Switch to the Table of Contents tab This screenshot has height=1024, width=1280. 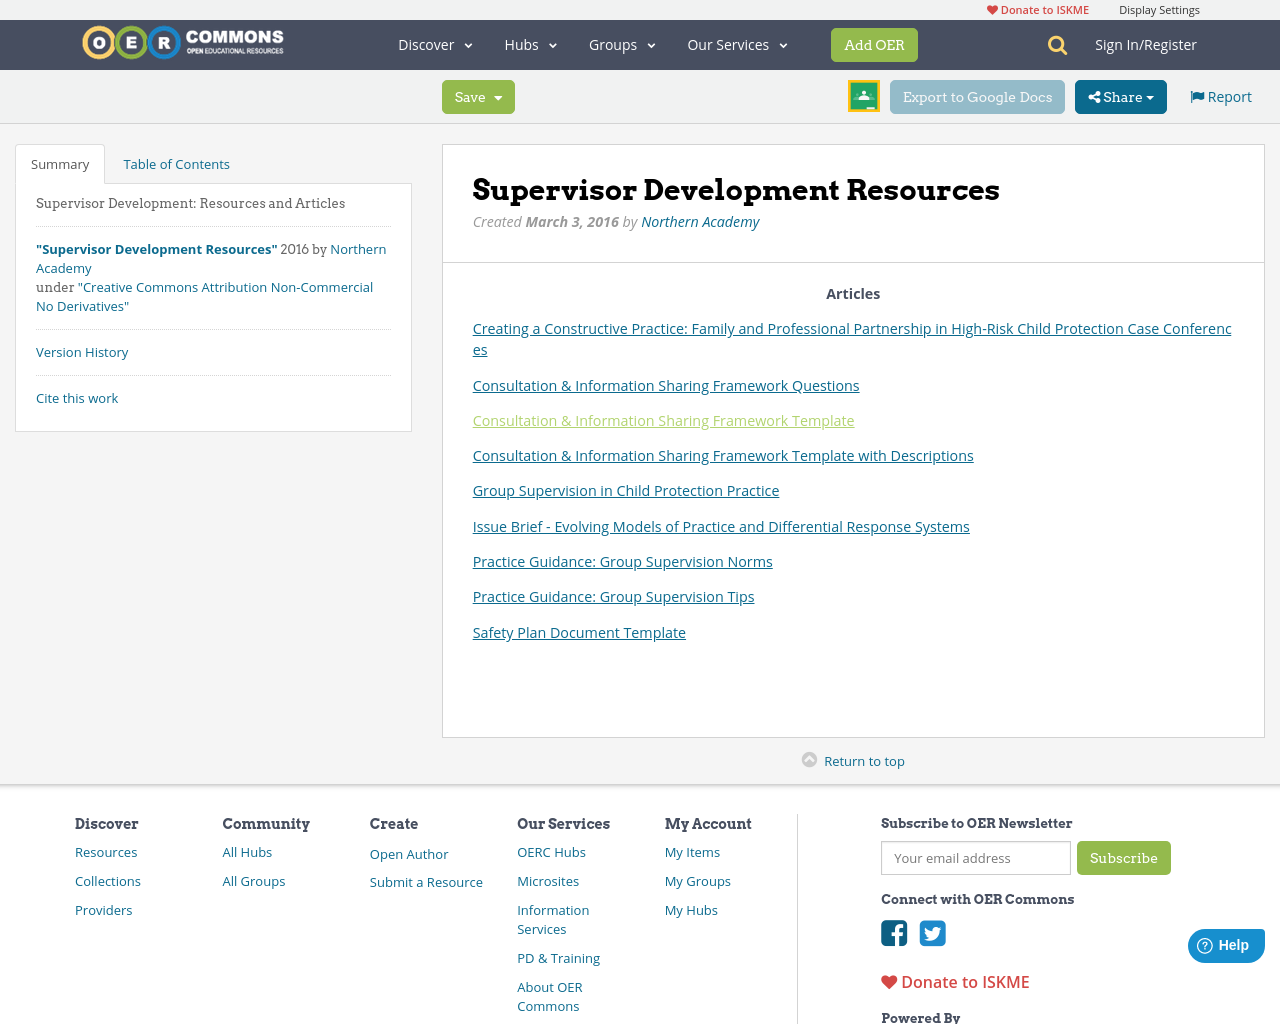(176, 163)
